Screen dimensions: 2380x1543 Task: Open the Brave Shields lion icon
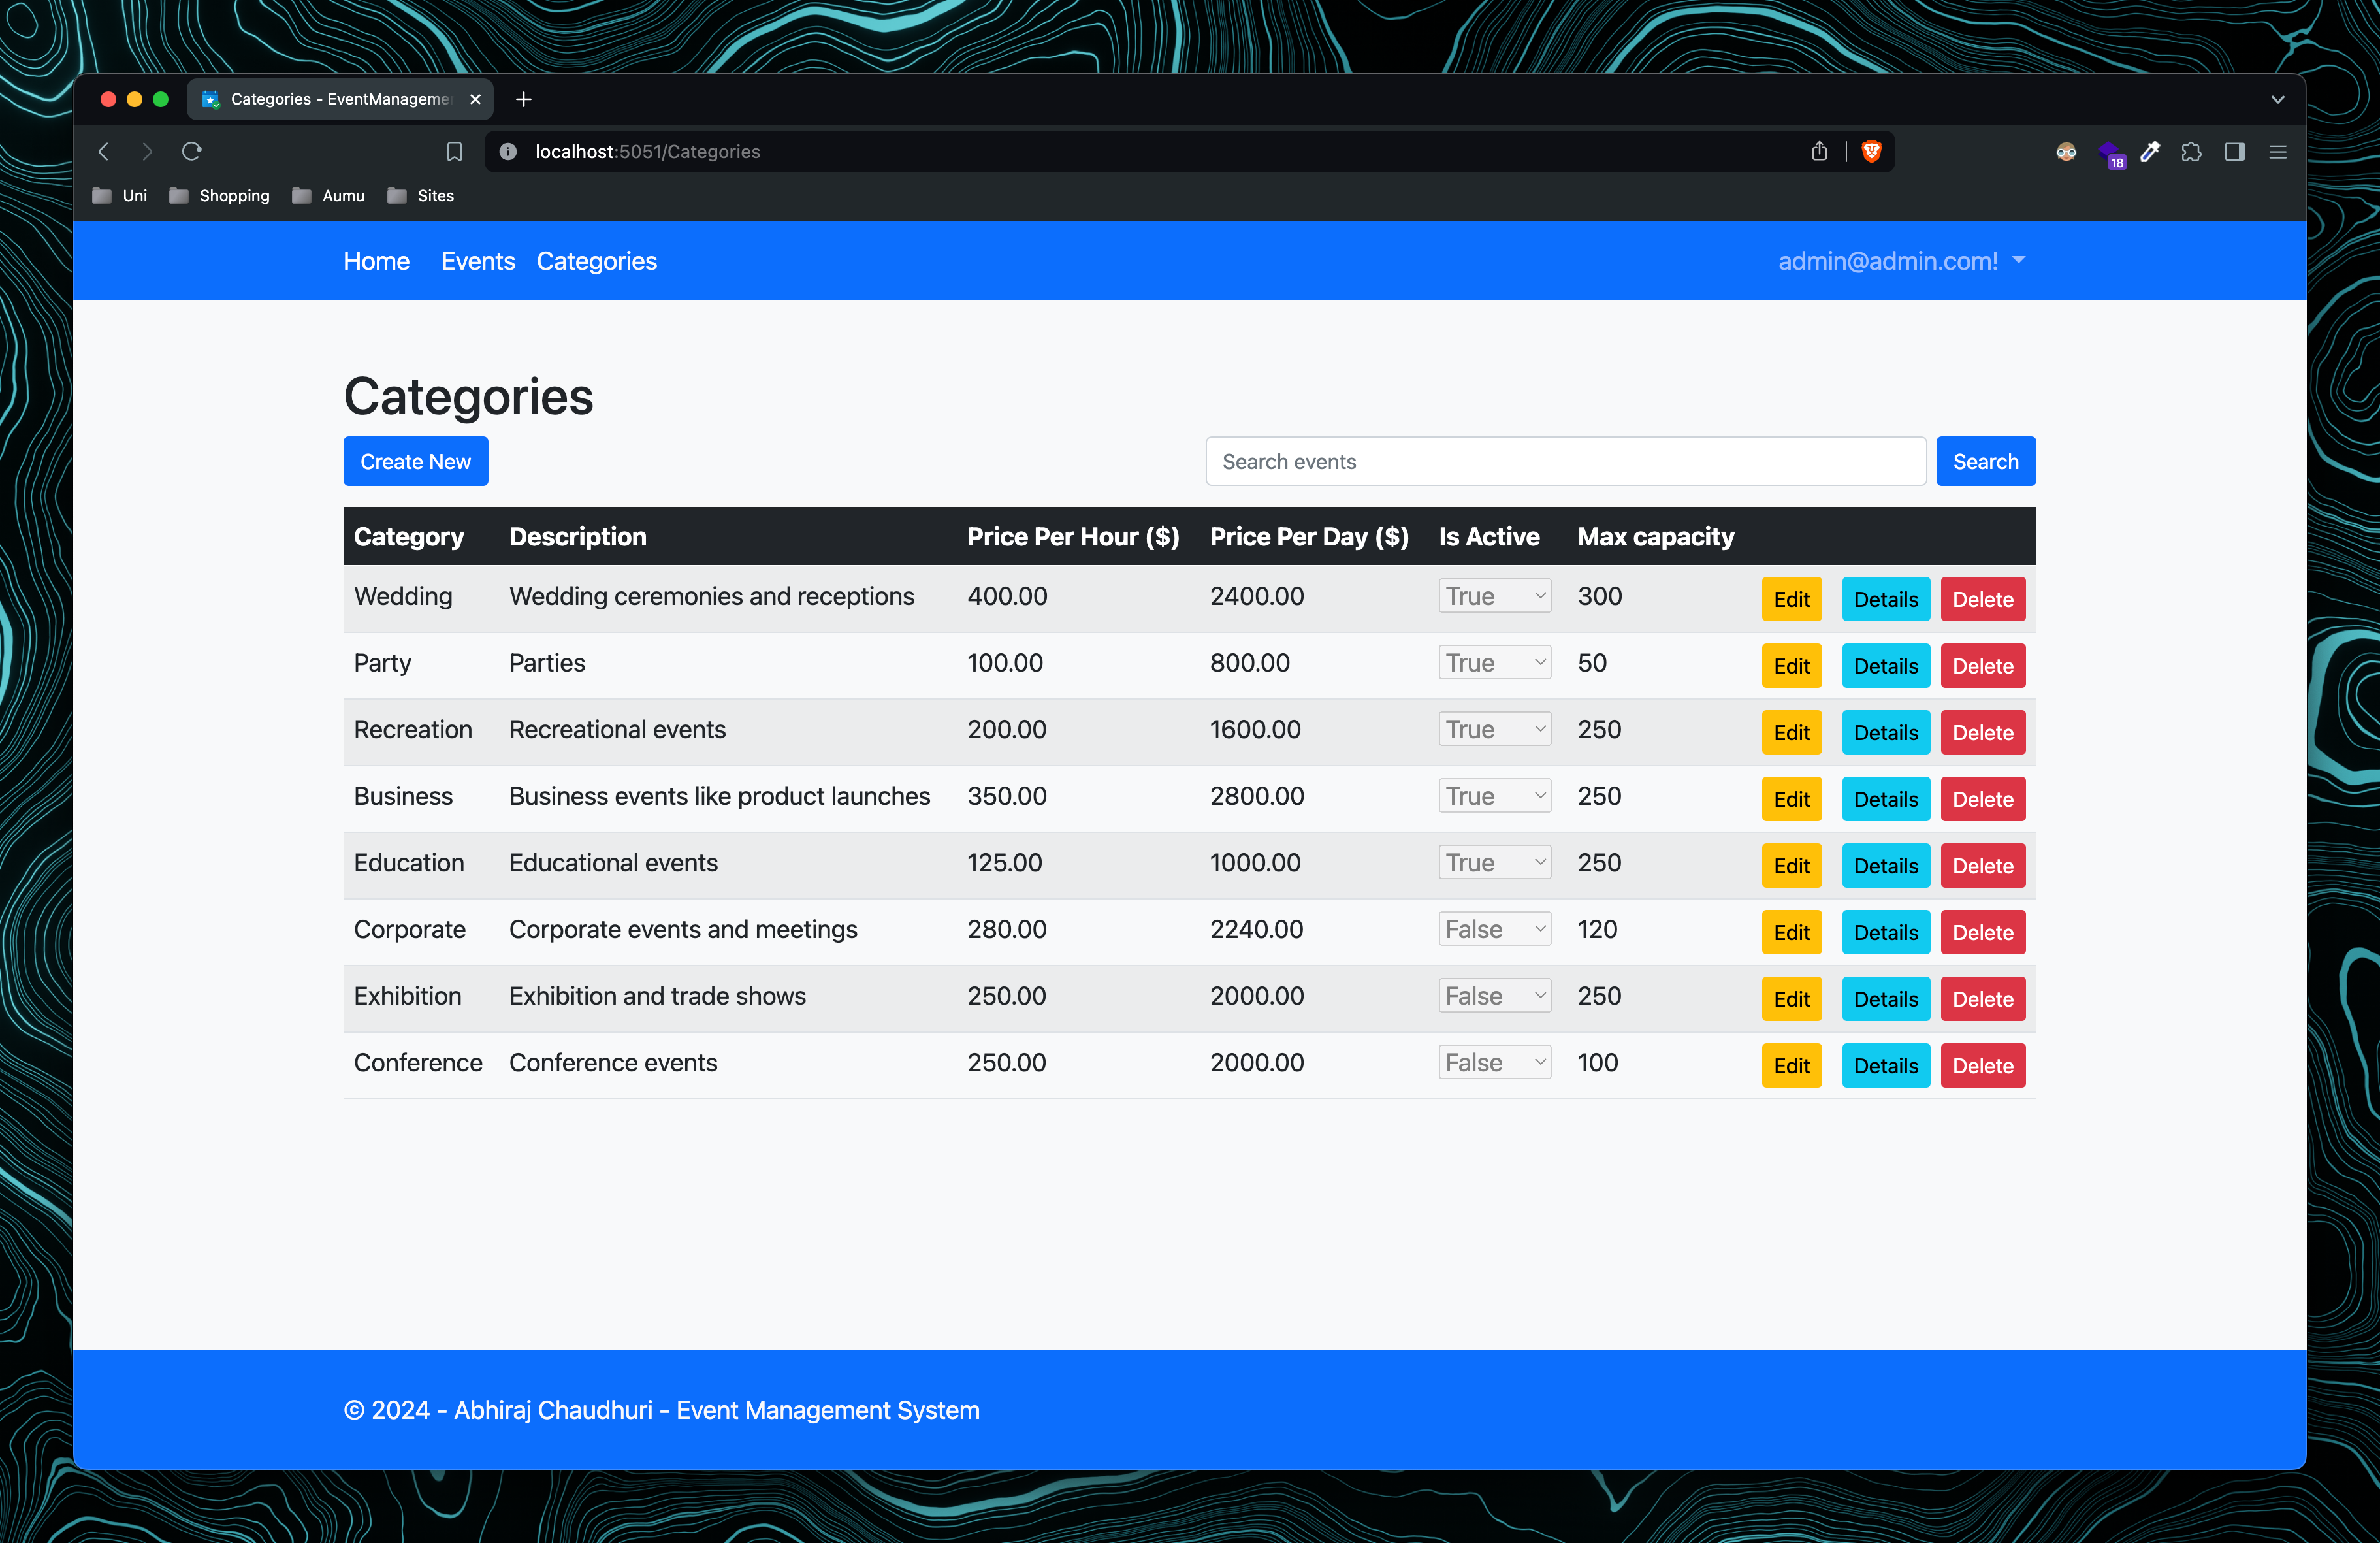[x=1871, y=151]
